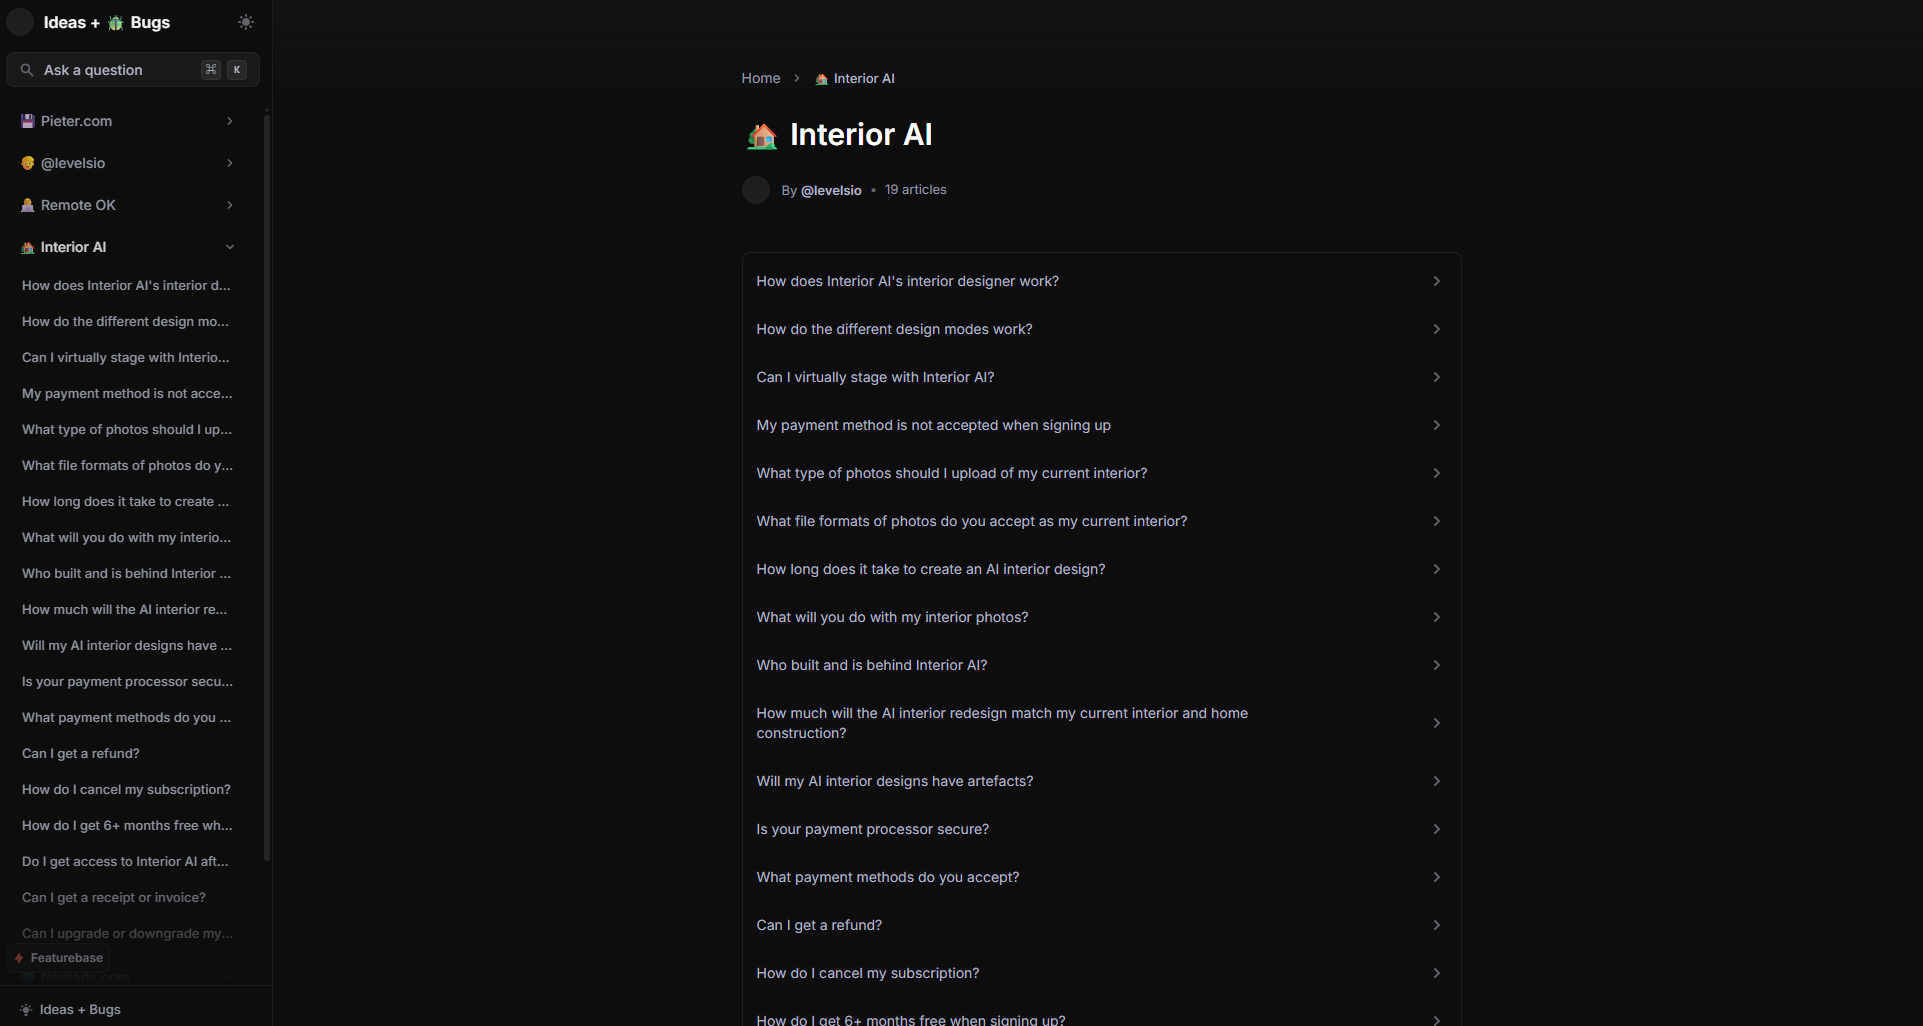Click the author avatar next to By @levelsio
The height and width of the screenshot is (1026, 1923).
(756, 190)
